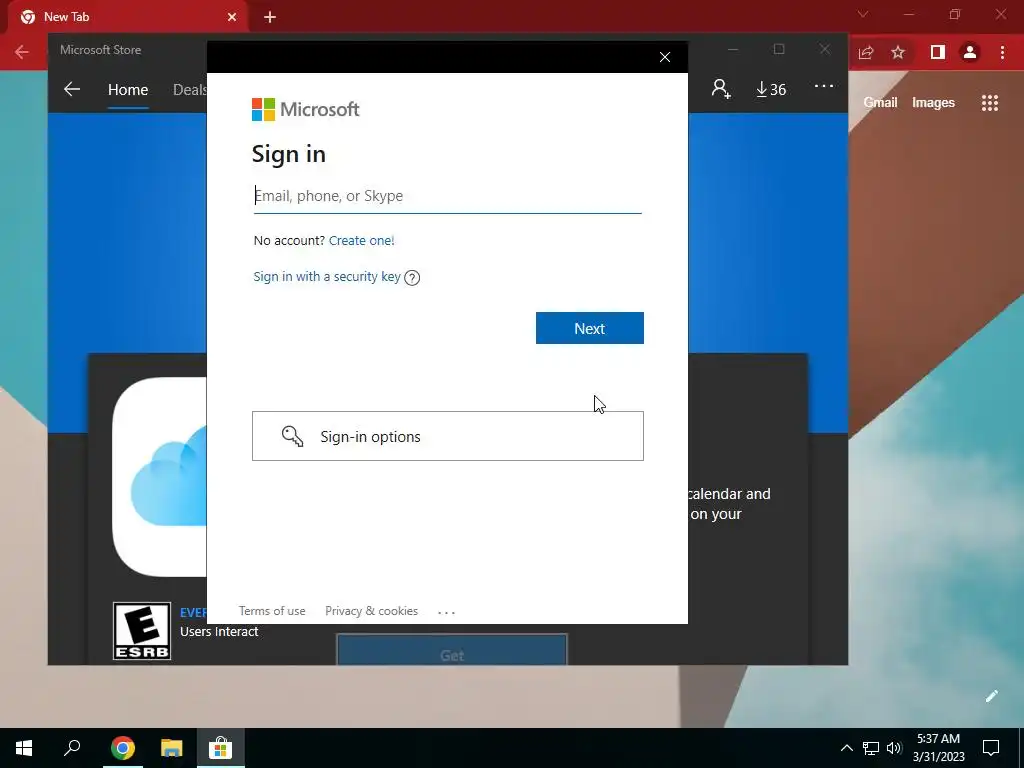Open the Create one! account link
Screen dimensions: 1024x768
(x=361, y=240)
